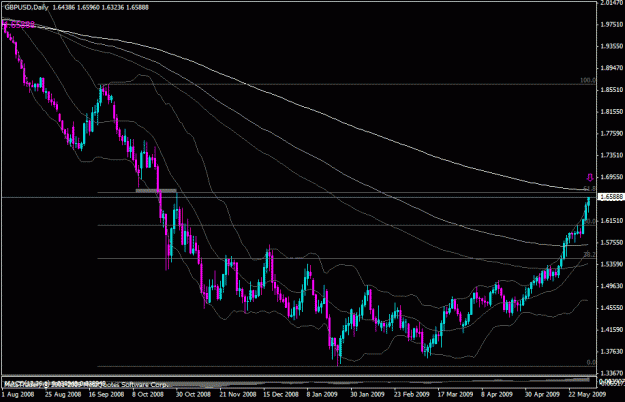625x402 pixels.
Task: Click the GBPUSD,Daily chart title text
Action: tap(26, 7)
